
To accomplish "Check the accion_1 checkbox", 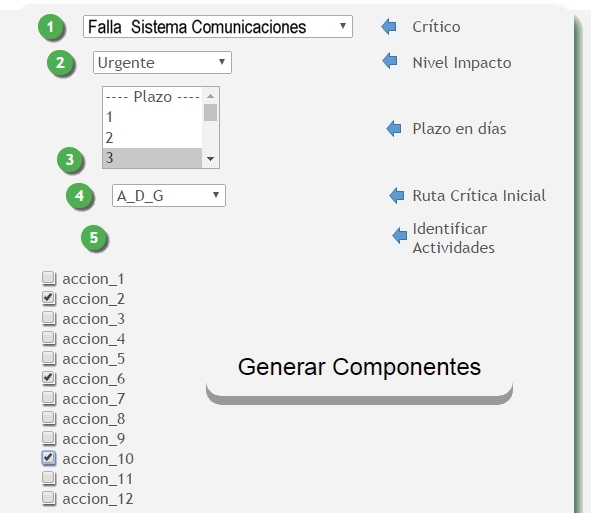I will coord(49,278).
